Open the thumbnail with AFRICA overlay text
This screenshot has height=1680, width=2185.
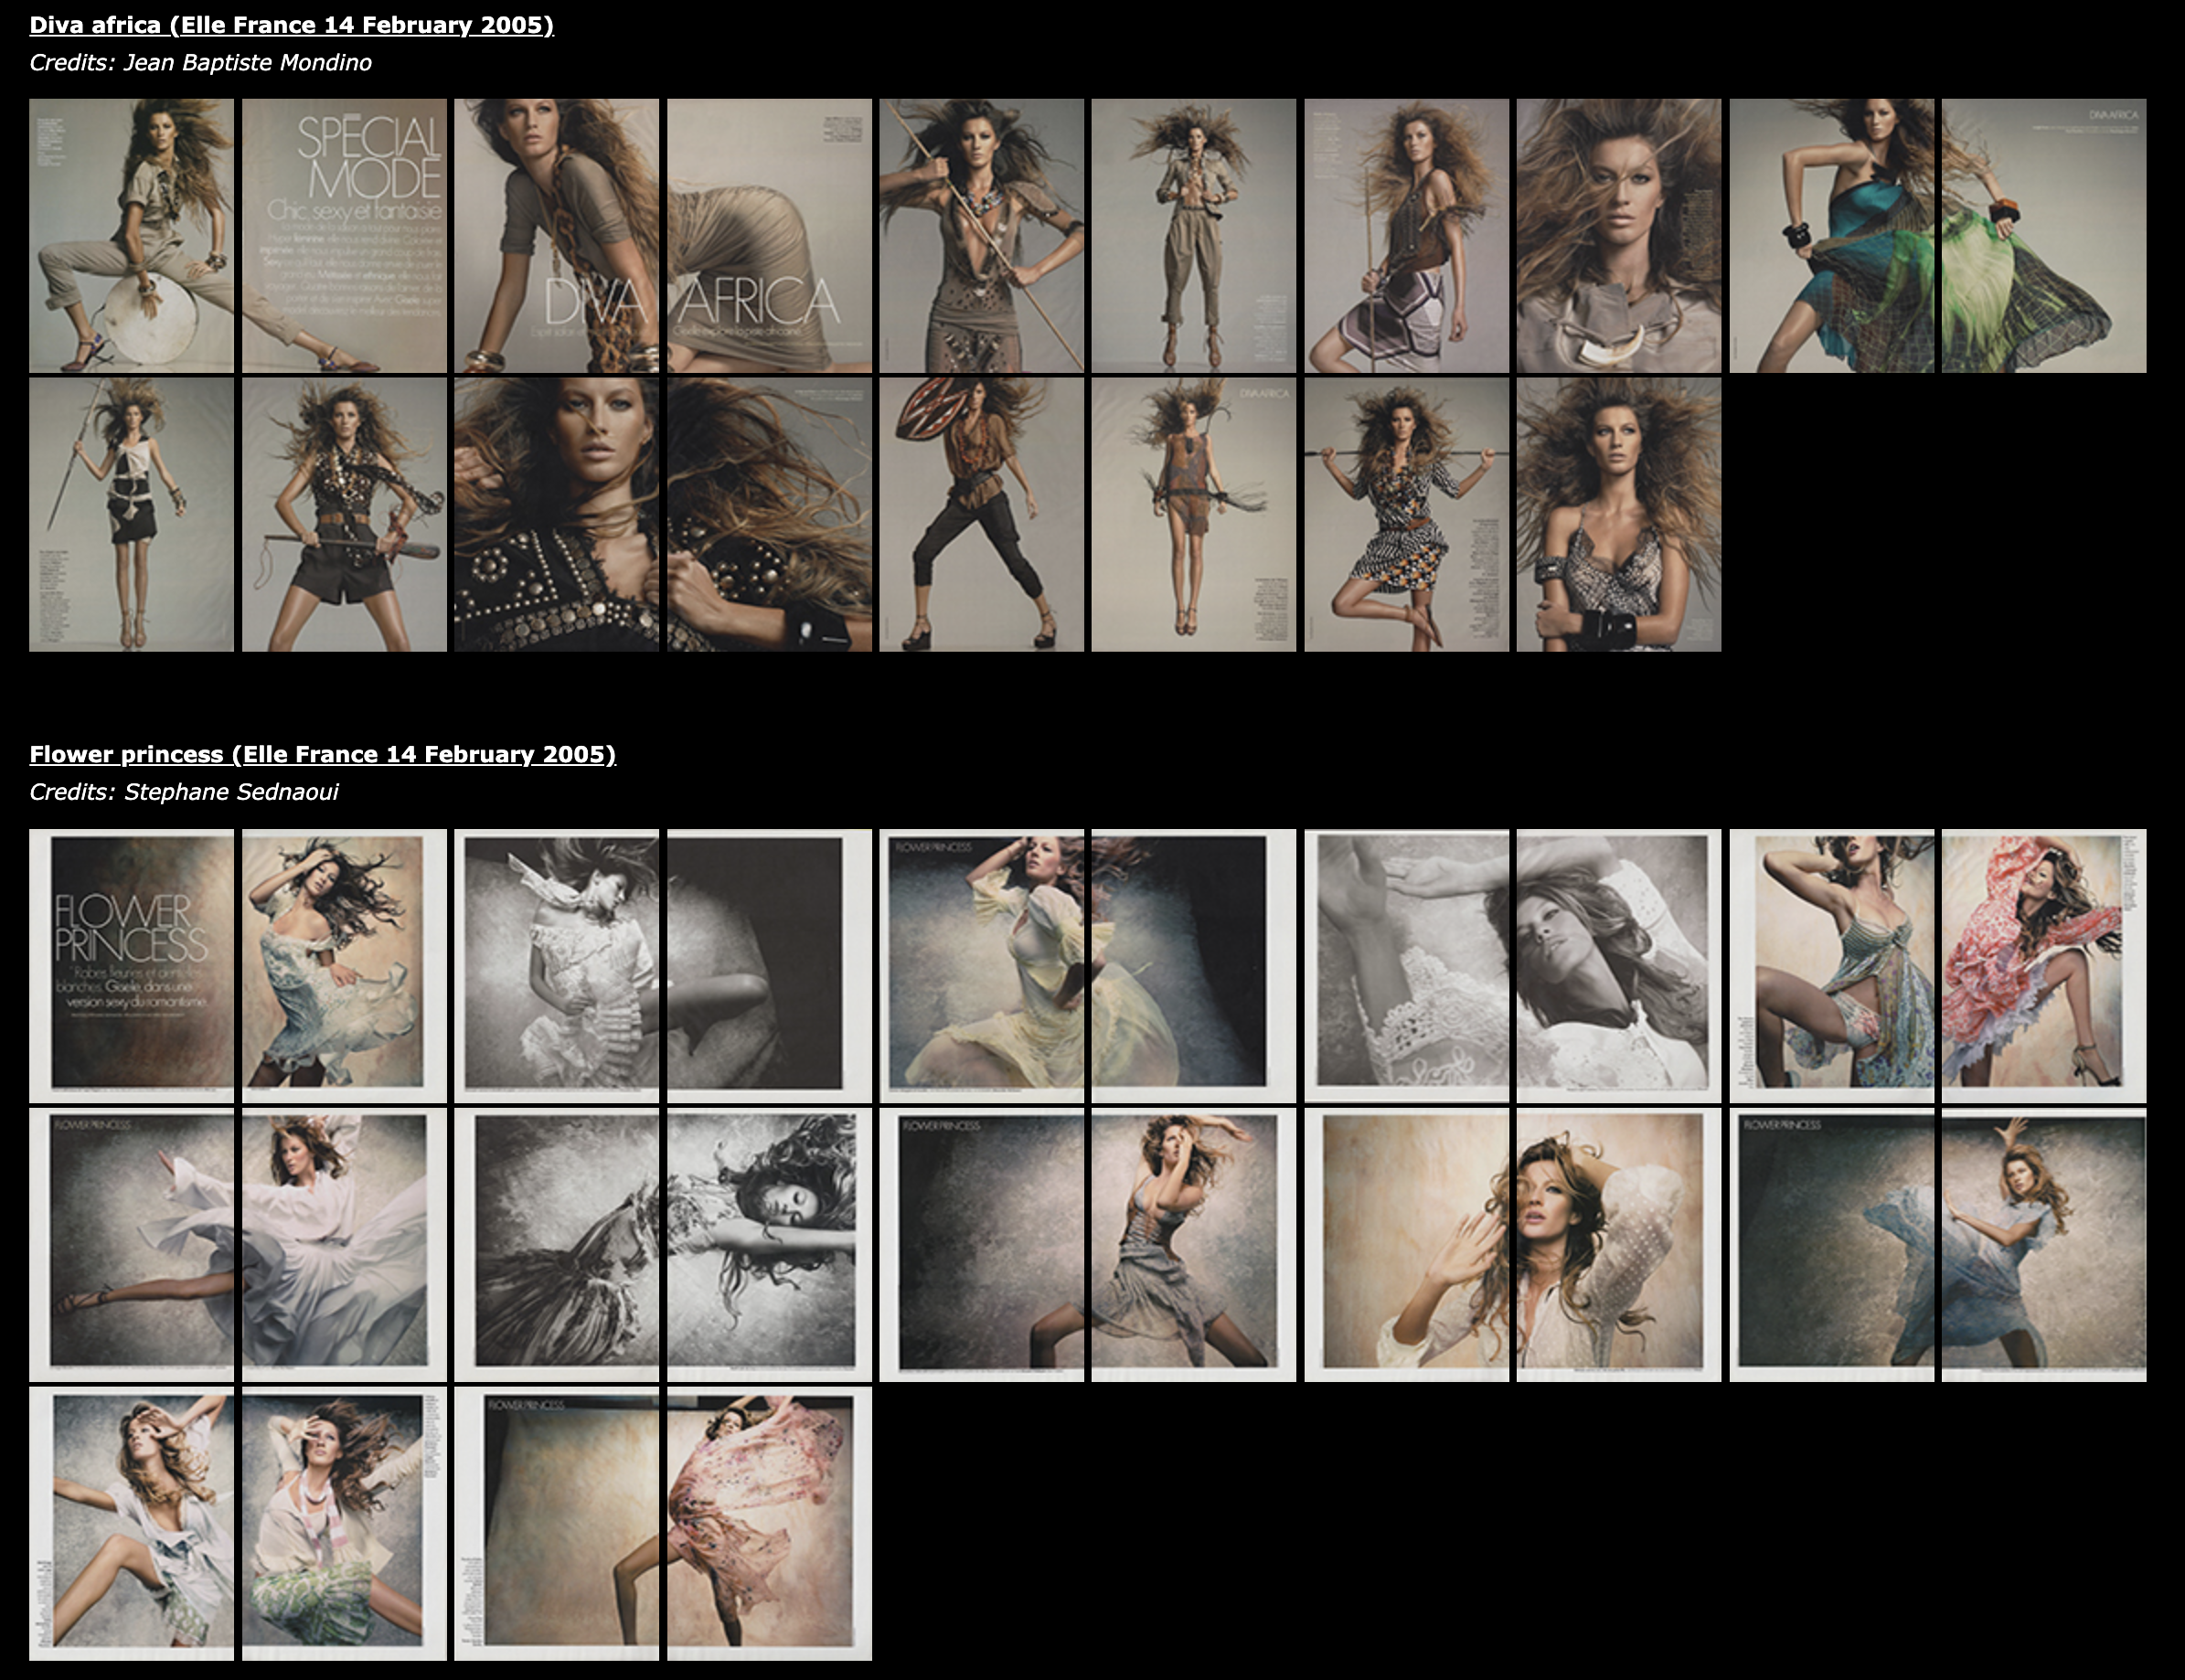coord(769,235)
